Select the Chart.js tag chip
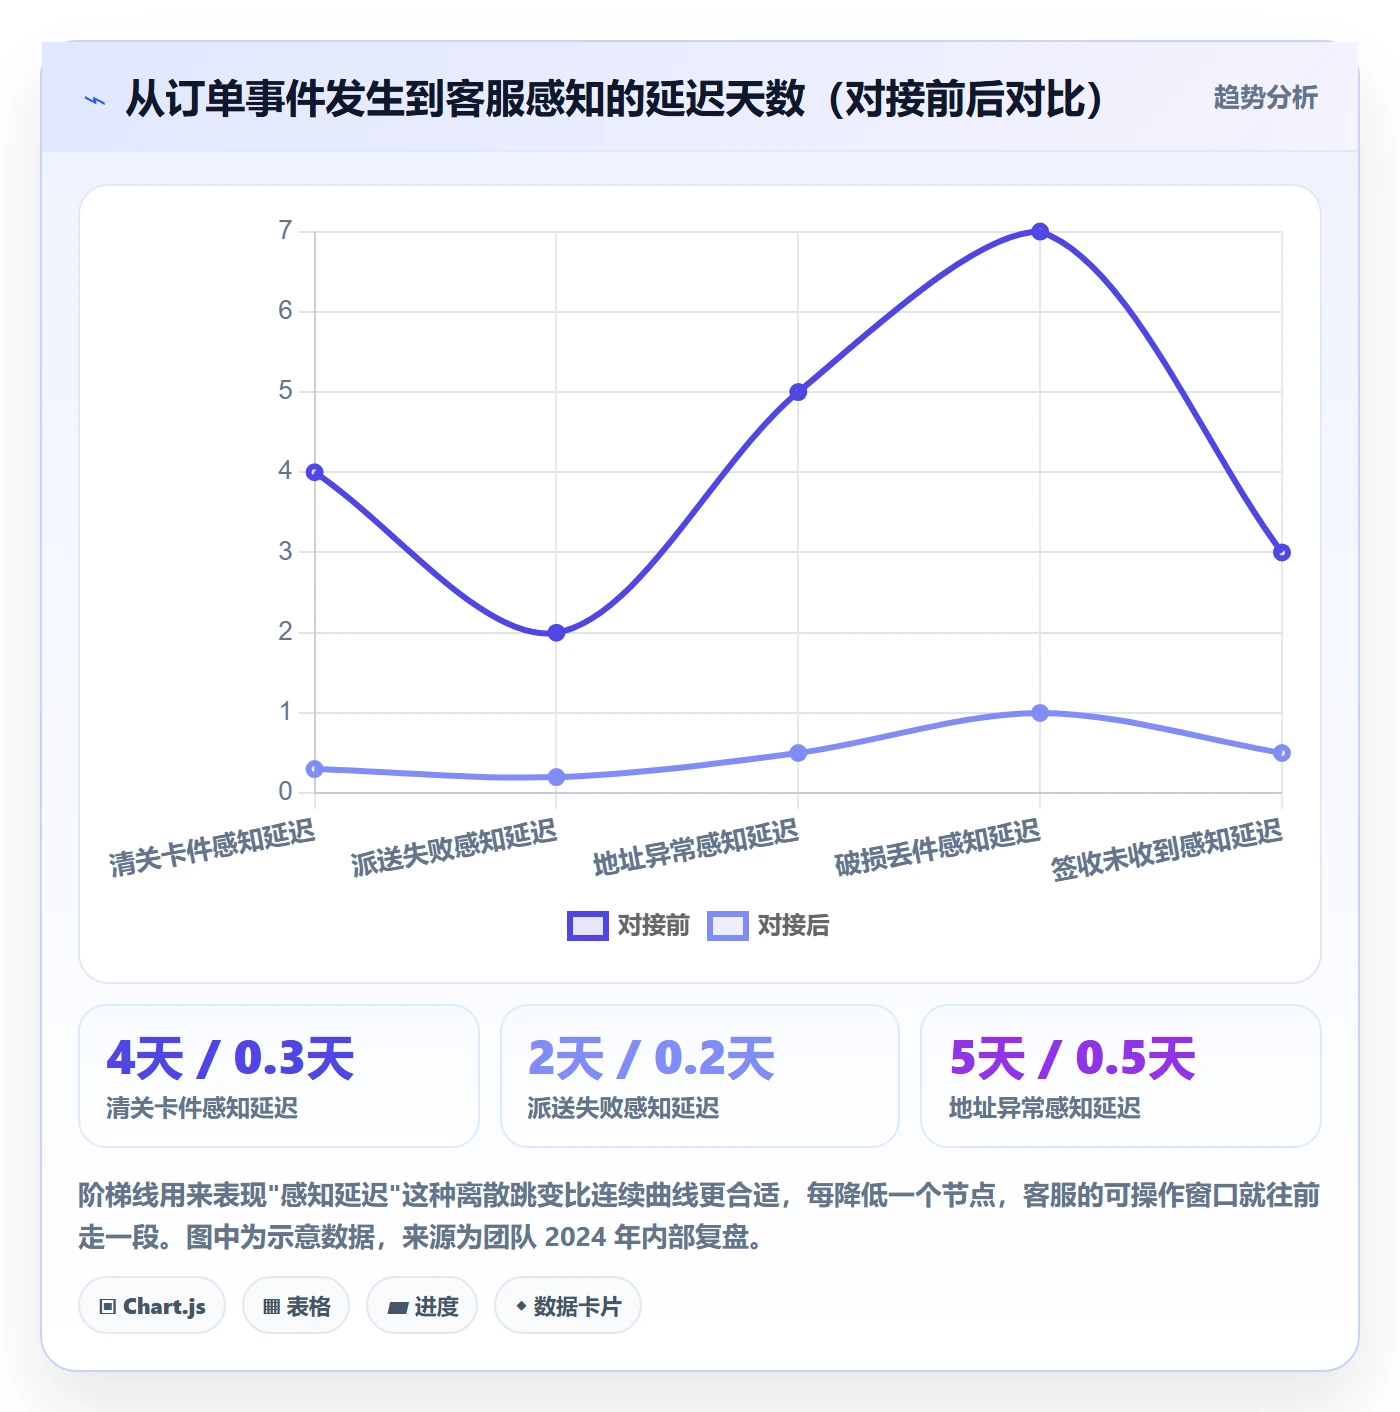This screenshot has height=1412, width=1400. point(152,1306)
